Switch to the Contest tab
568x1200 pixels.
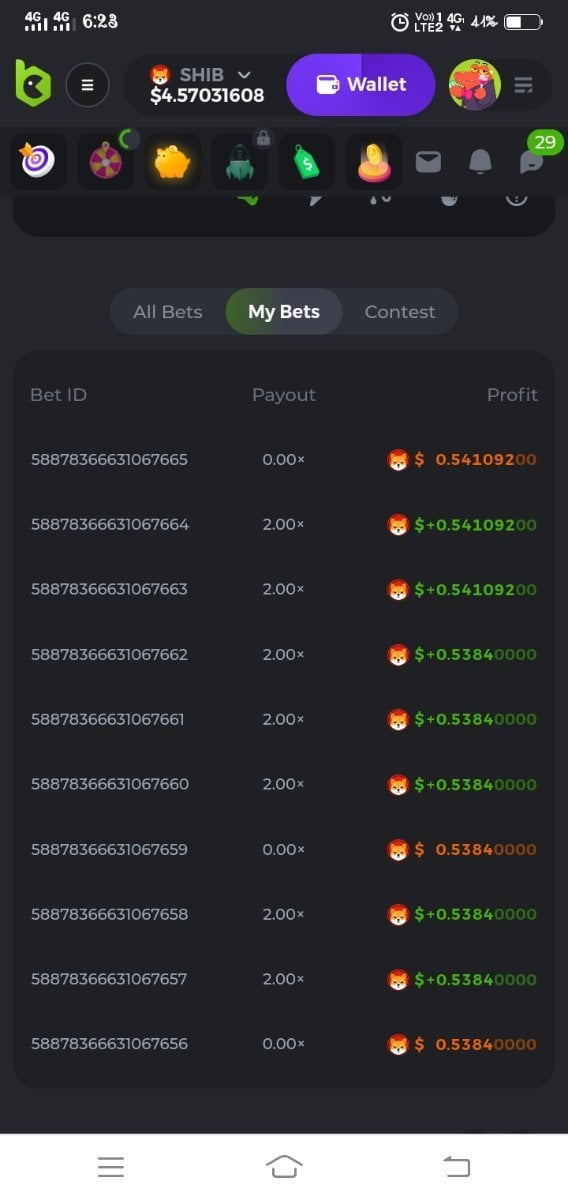pos(400,312)
